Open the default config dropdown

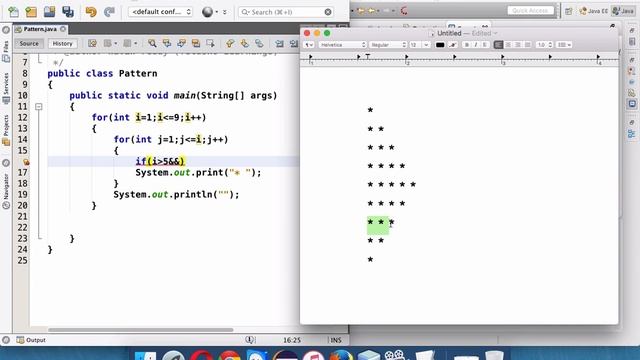pos(160,12)
